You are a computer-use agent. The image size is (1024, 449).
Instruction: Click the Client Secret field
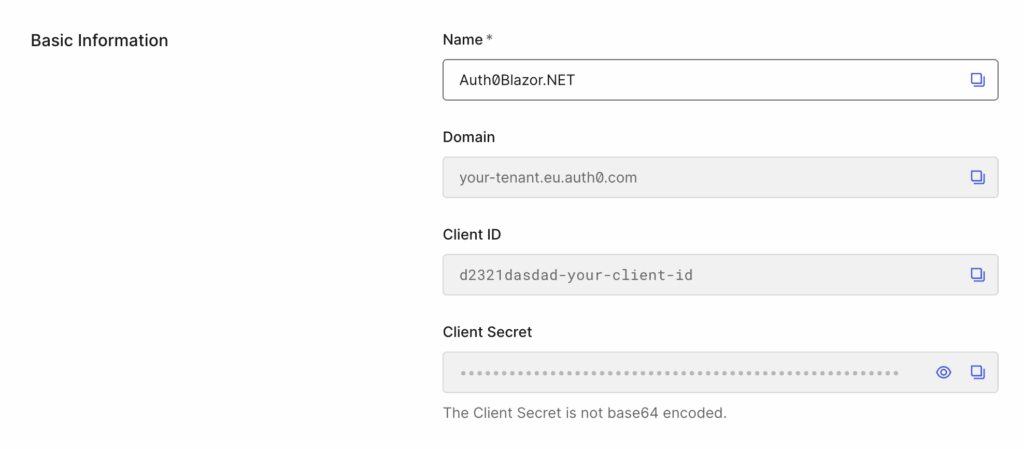pyautogui.click(x=720, y=373)
